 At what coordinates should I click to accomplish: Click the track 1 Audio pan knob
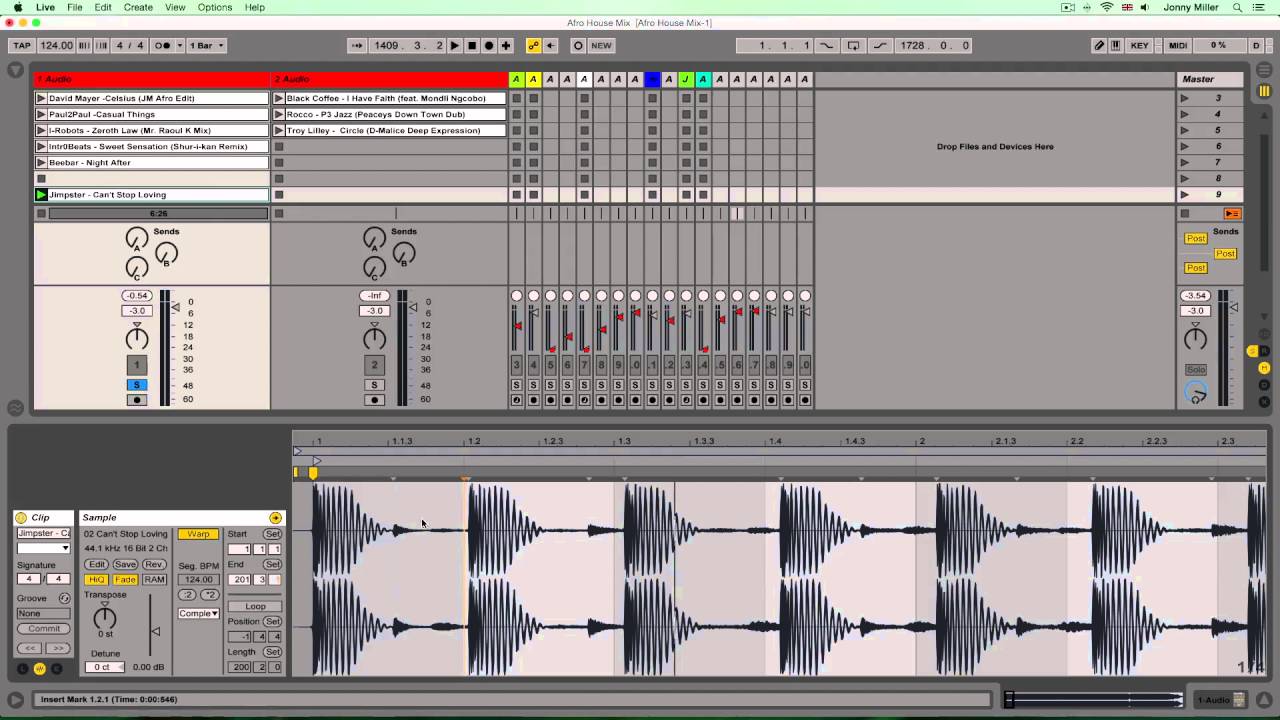coord(137,338)
